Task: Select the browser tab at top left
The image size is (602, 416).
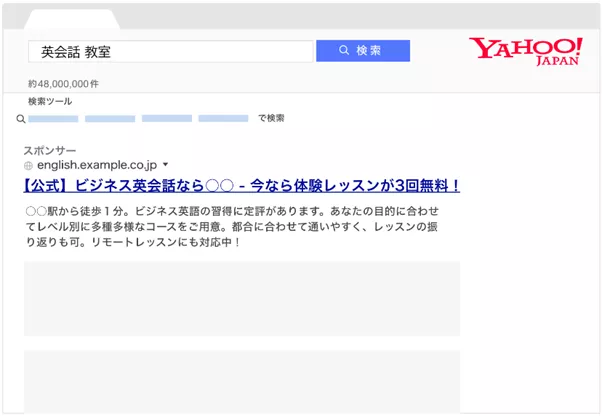Action: 72,20
